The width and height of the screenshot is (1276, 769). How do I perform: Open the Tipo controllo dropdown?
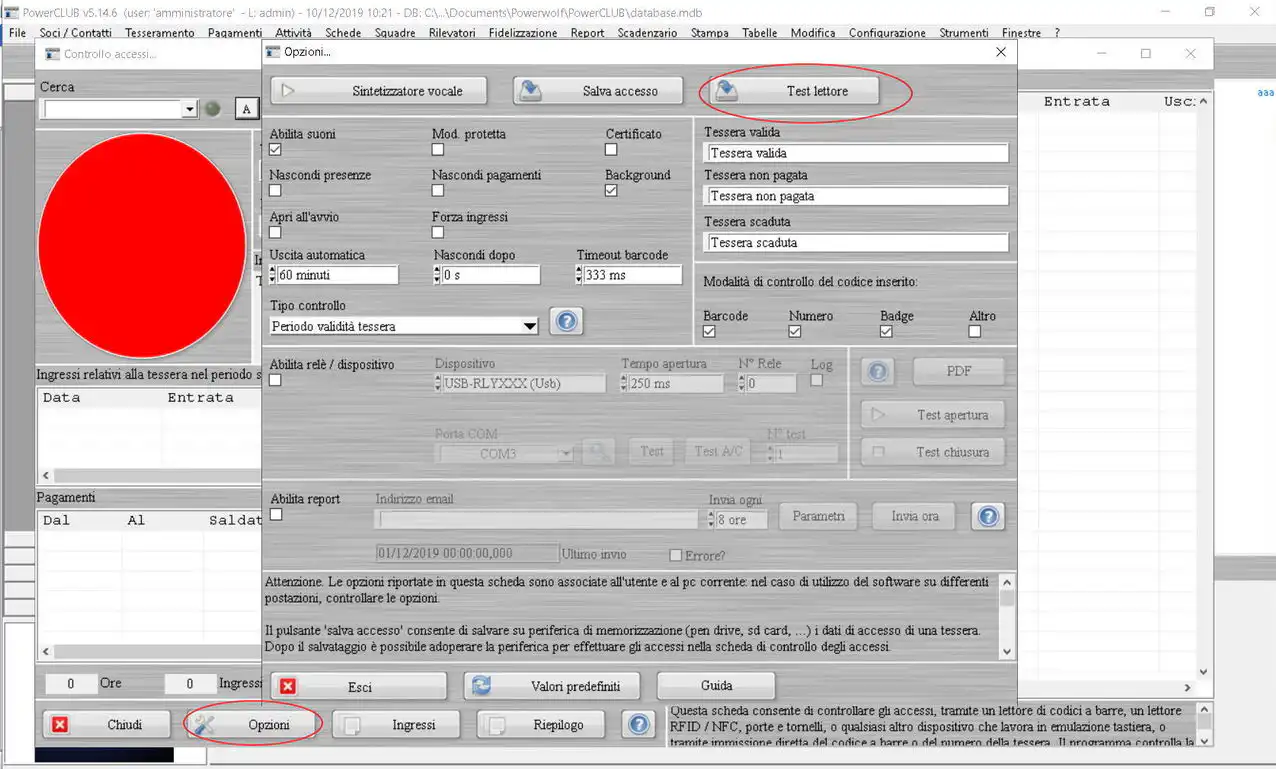point(530,327)
